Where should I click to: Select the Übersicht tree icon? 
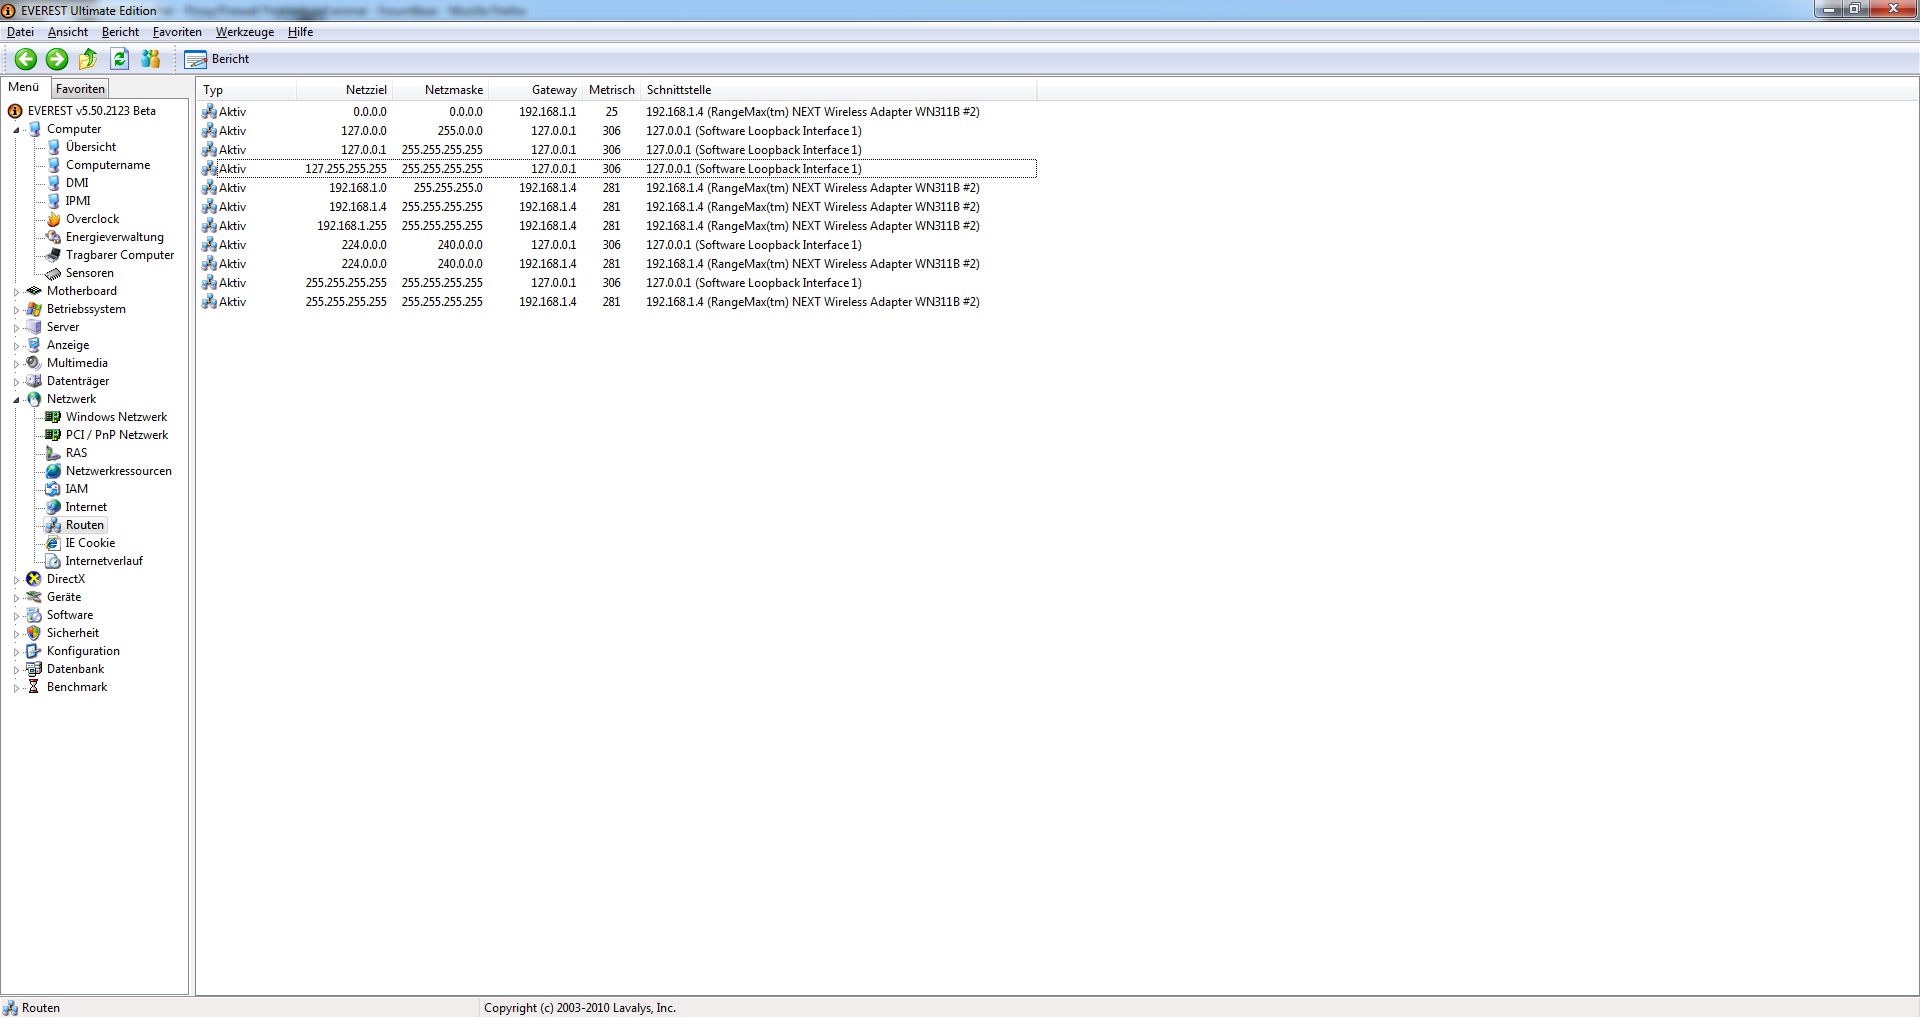point(54,147)
